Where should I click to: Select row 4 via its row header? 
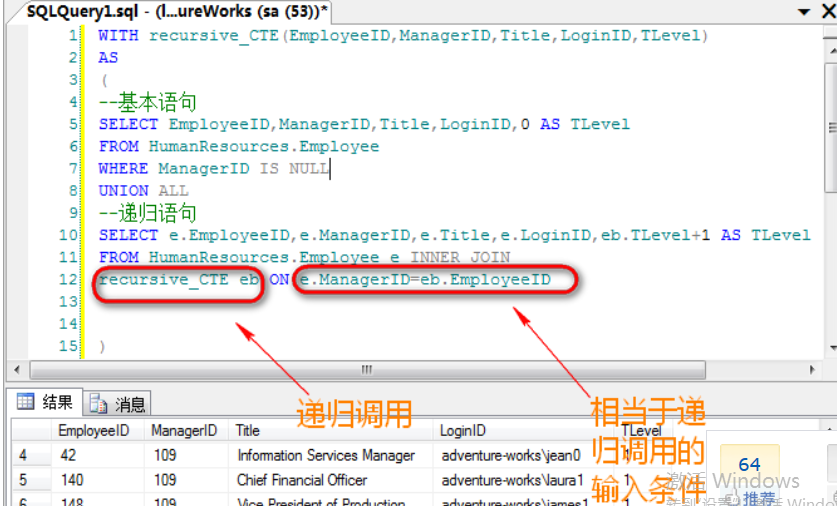click(27, 456)
